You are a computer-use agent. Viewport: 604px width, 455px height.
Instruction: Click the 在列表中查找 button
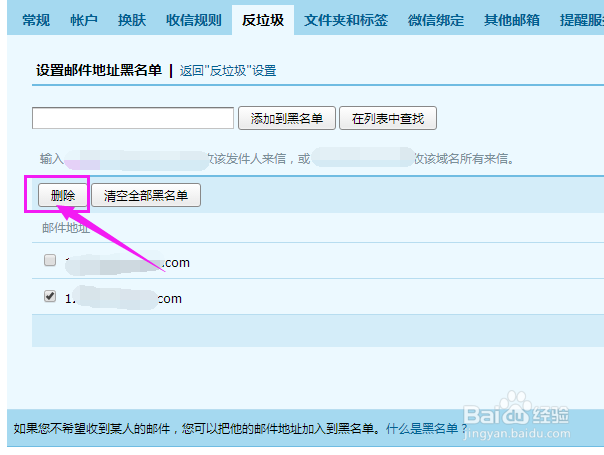tap(388, 118)
